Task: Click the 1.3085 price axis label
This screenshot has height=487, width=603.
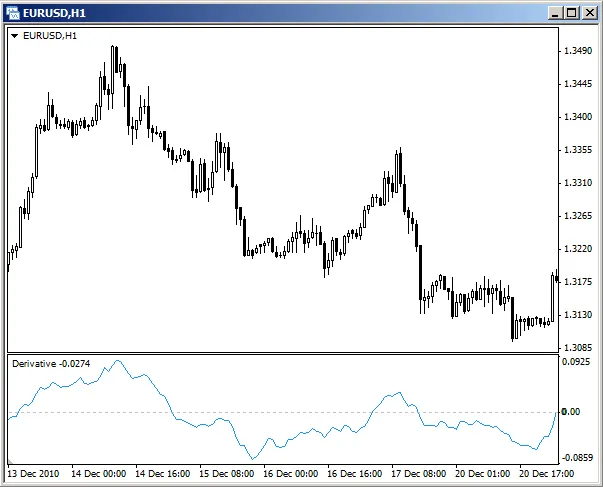Action: pyautogui.click(x=578, y=348)
